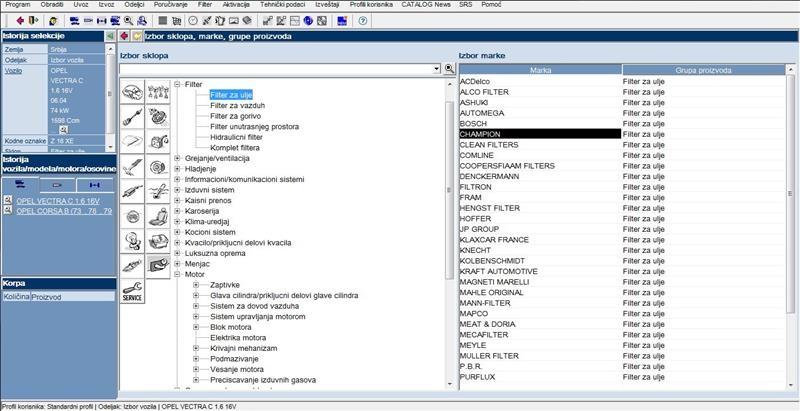Open the OPEL CORSA B history link
The height and width of the screenshot is (411, 800).
64,211
